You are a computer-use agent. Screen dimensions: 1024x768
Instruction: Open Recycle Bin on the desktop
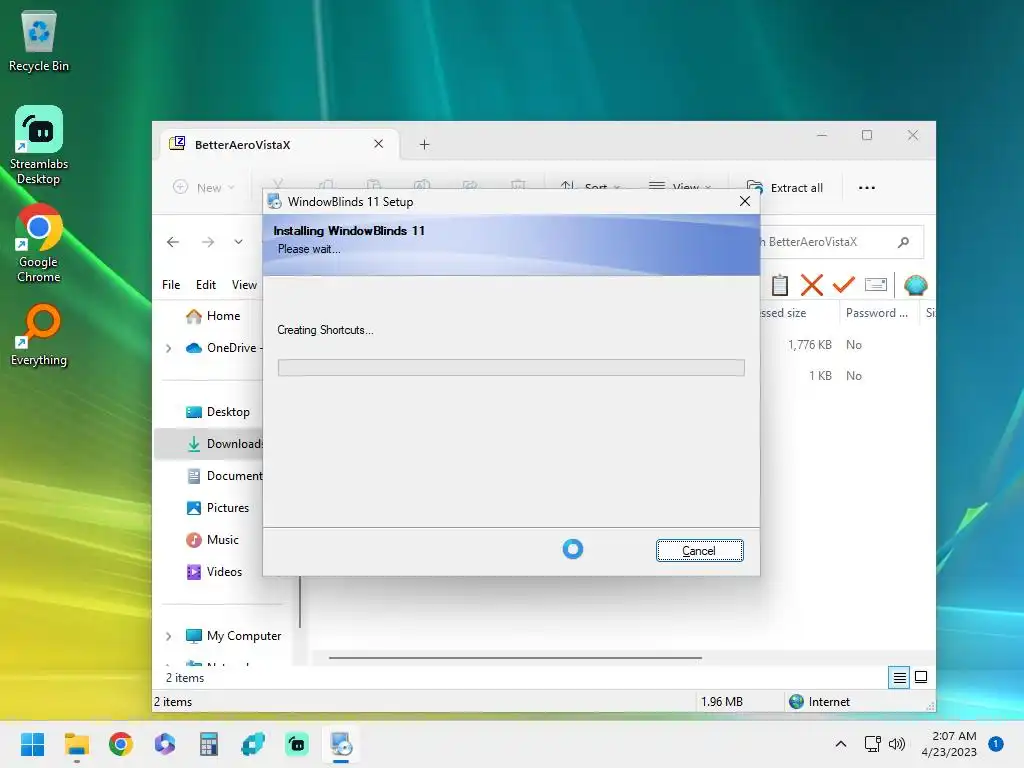click(x=39, y=41)
